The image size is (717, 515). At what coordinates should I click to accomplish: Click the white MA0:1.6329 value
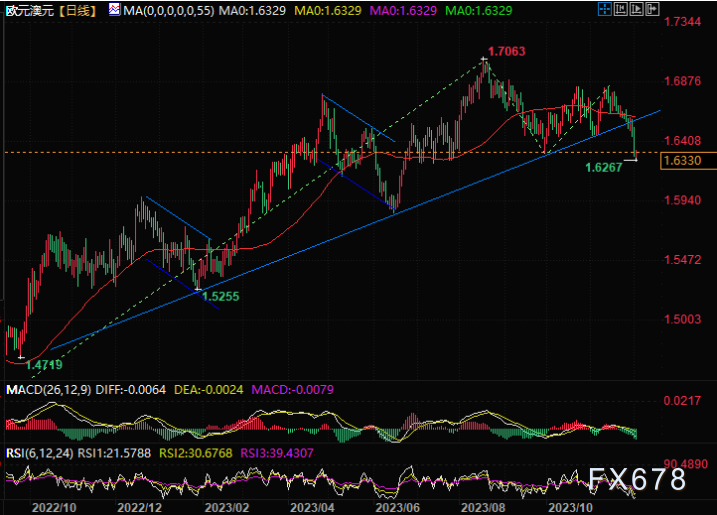click(x=252, y=11)
